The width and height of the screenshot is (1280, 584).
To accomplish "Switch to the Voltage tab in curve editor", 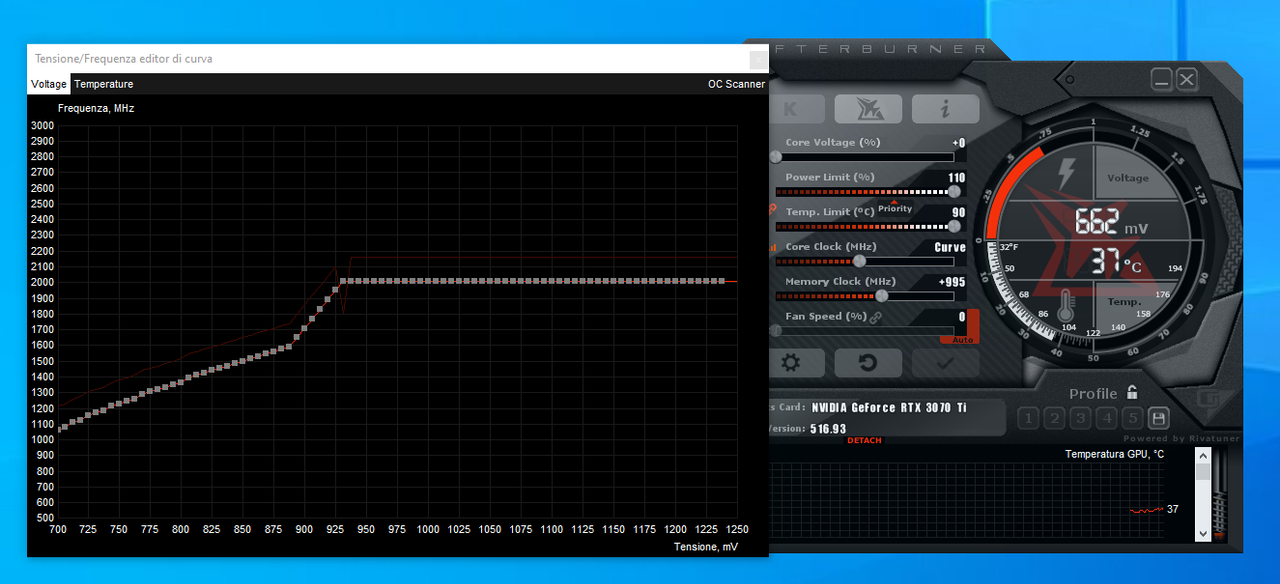I will 49,84.
